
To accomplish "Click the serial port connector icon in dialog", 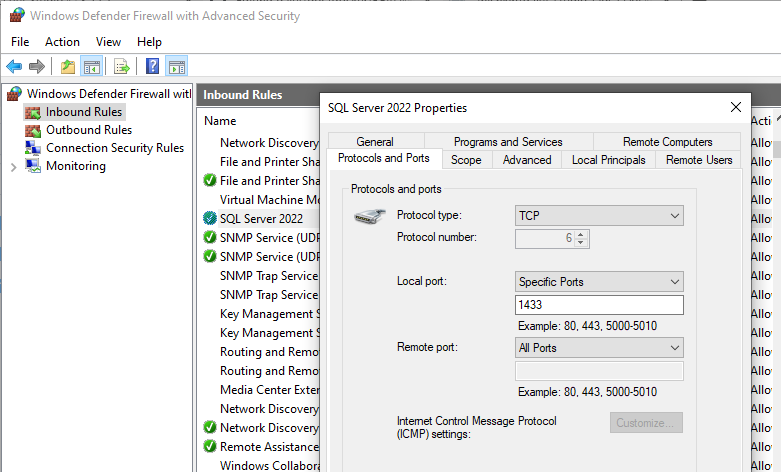I will tap(370, 216).
